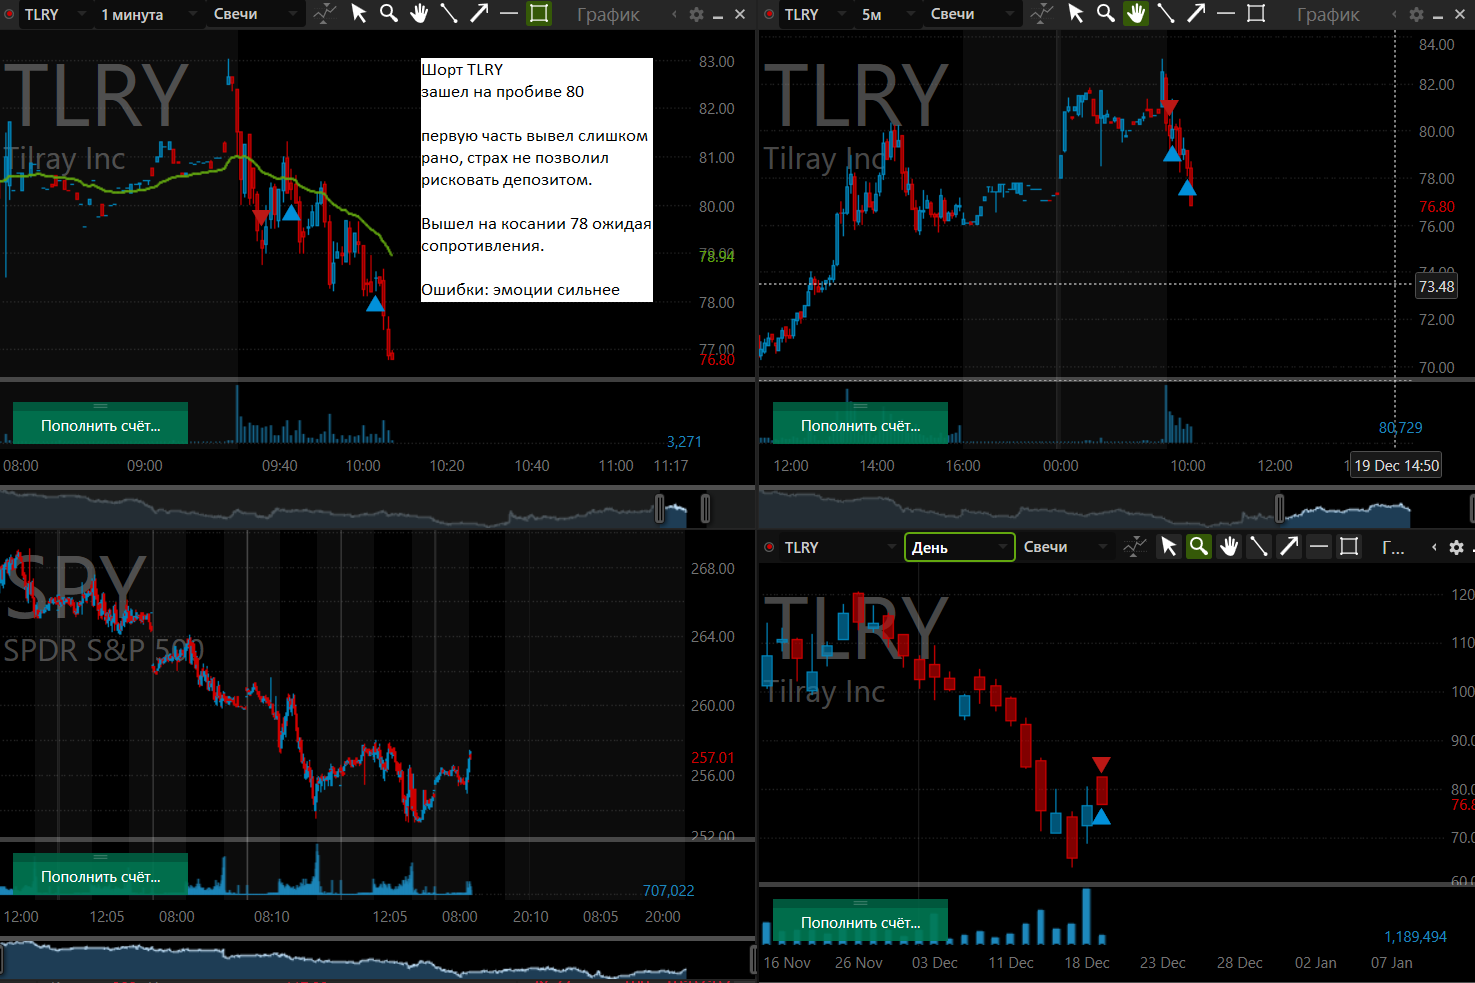Choose the line segment tool in the 1-minute chart

[449, 14]
